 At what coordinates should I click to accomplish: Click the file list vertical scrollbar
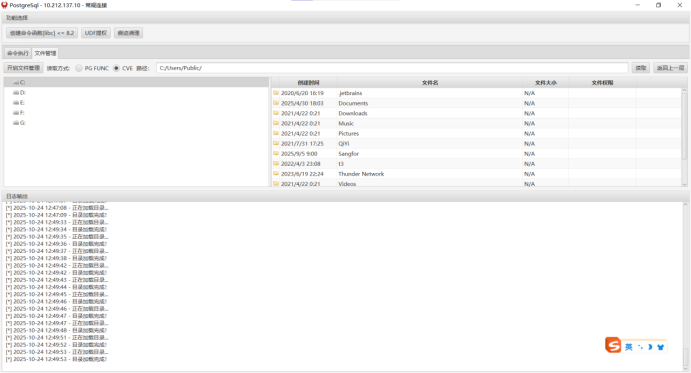pos(684,128)
